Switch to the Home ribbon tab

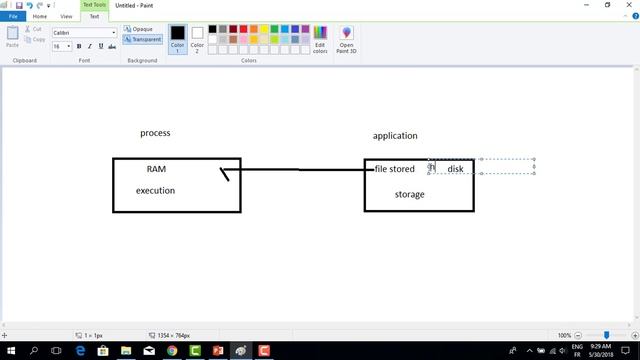[x=40, y=16]
